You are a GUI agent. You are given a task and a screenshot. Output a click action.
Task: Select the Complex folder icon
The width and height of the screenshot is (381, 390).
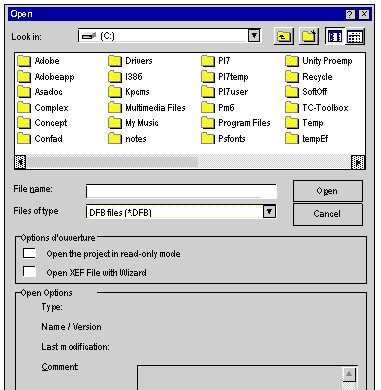(24, 108)
